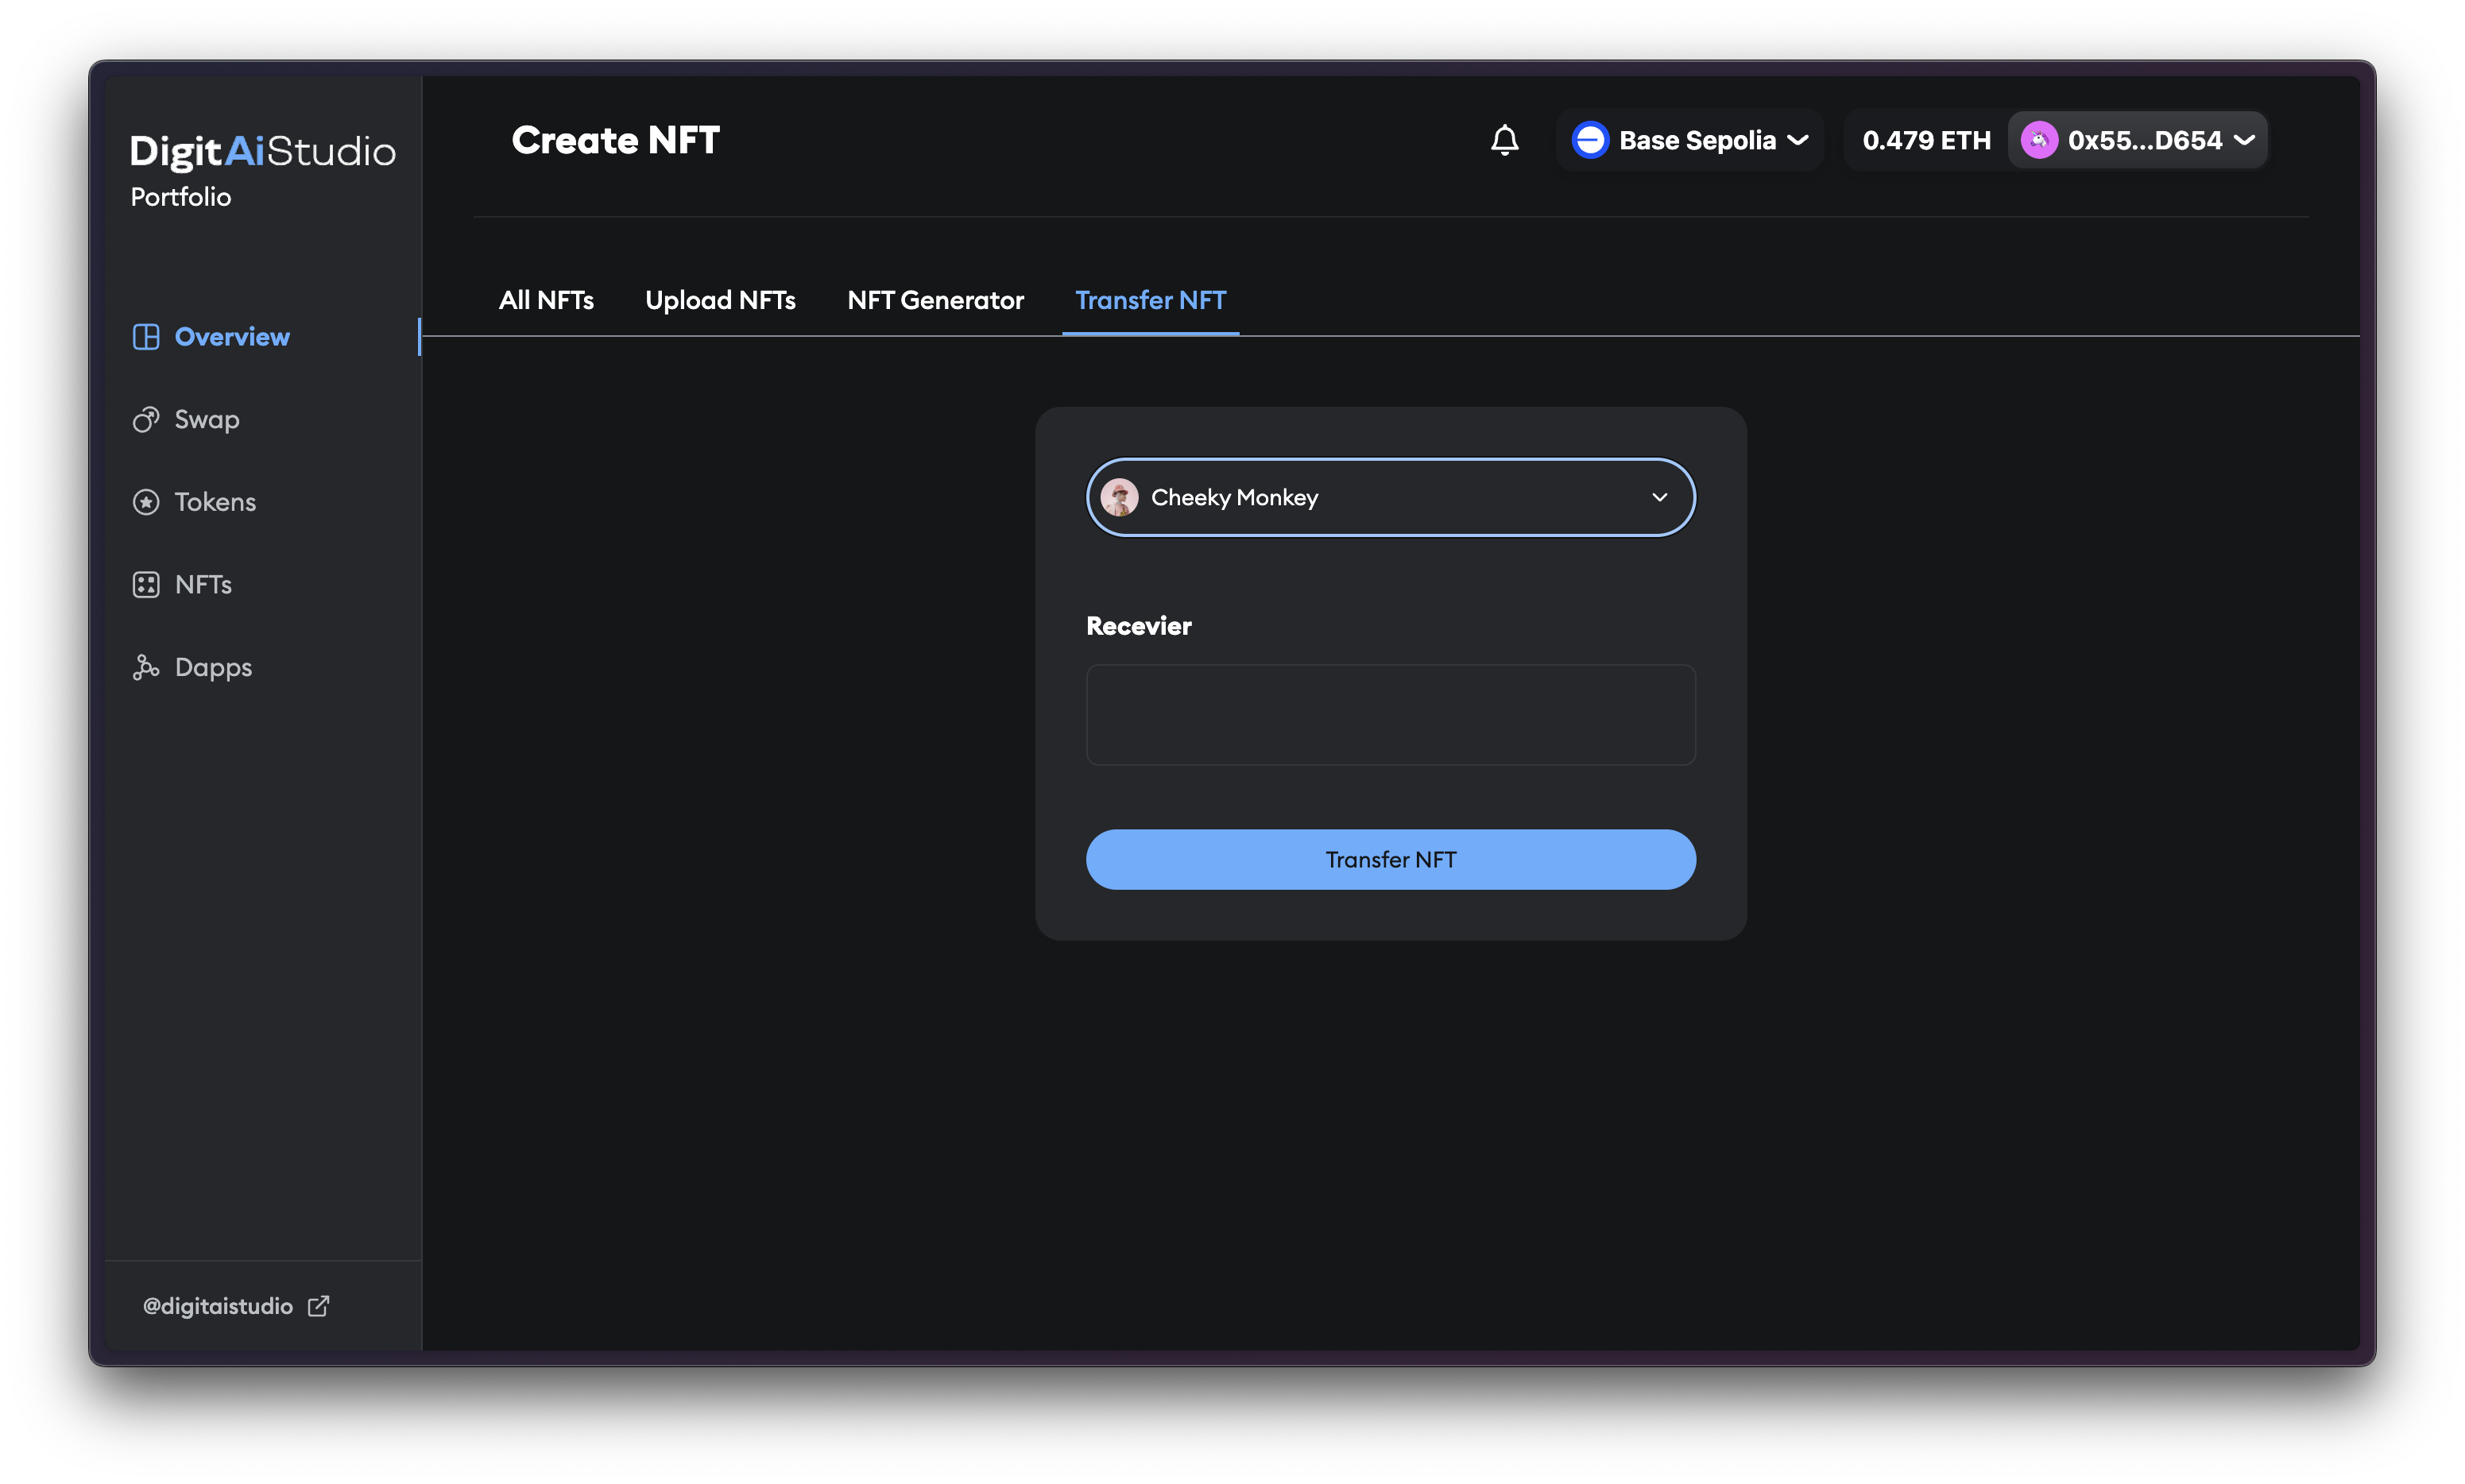The width and height of the screenshot is (2465, 1484).
Task: Click Cheeky Monkey NFT thumbnail avatar
Action: tap(1119, 497)
